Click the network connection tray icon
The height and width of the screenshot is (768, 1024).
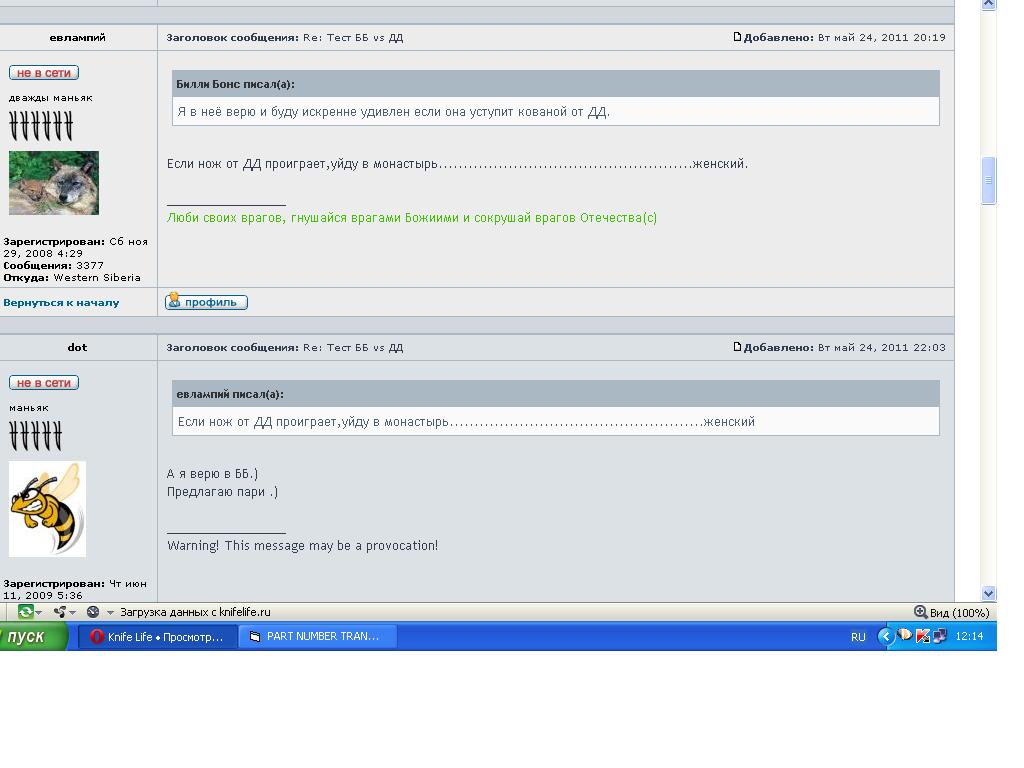(x=939, y=636)
